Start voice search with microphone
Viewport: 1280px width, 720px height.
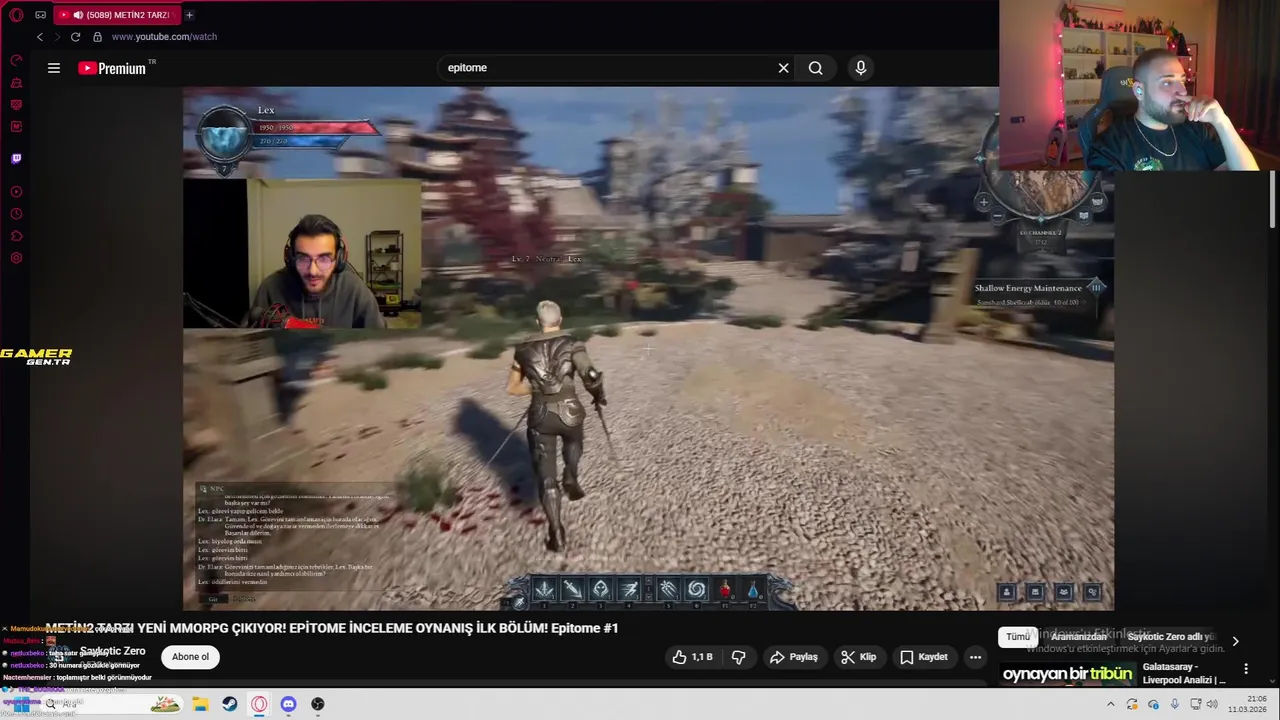(860, 68)
